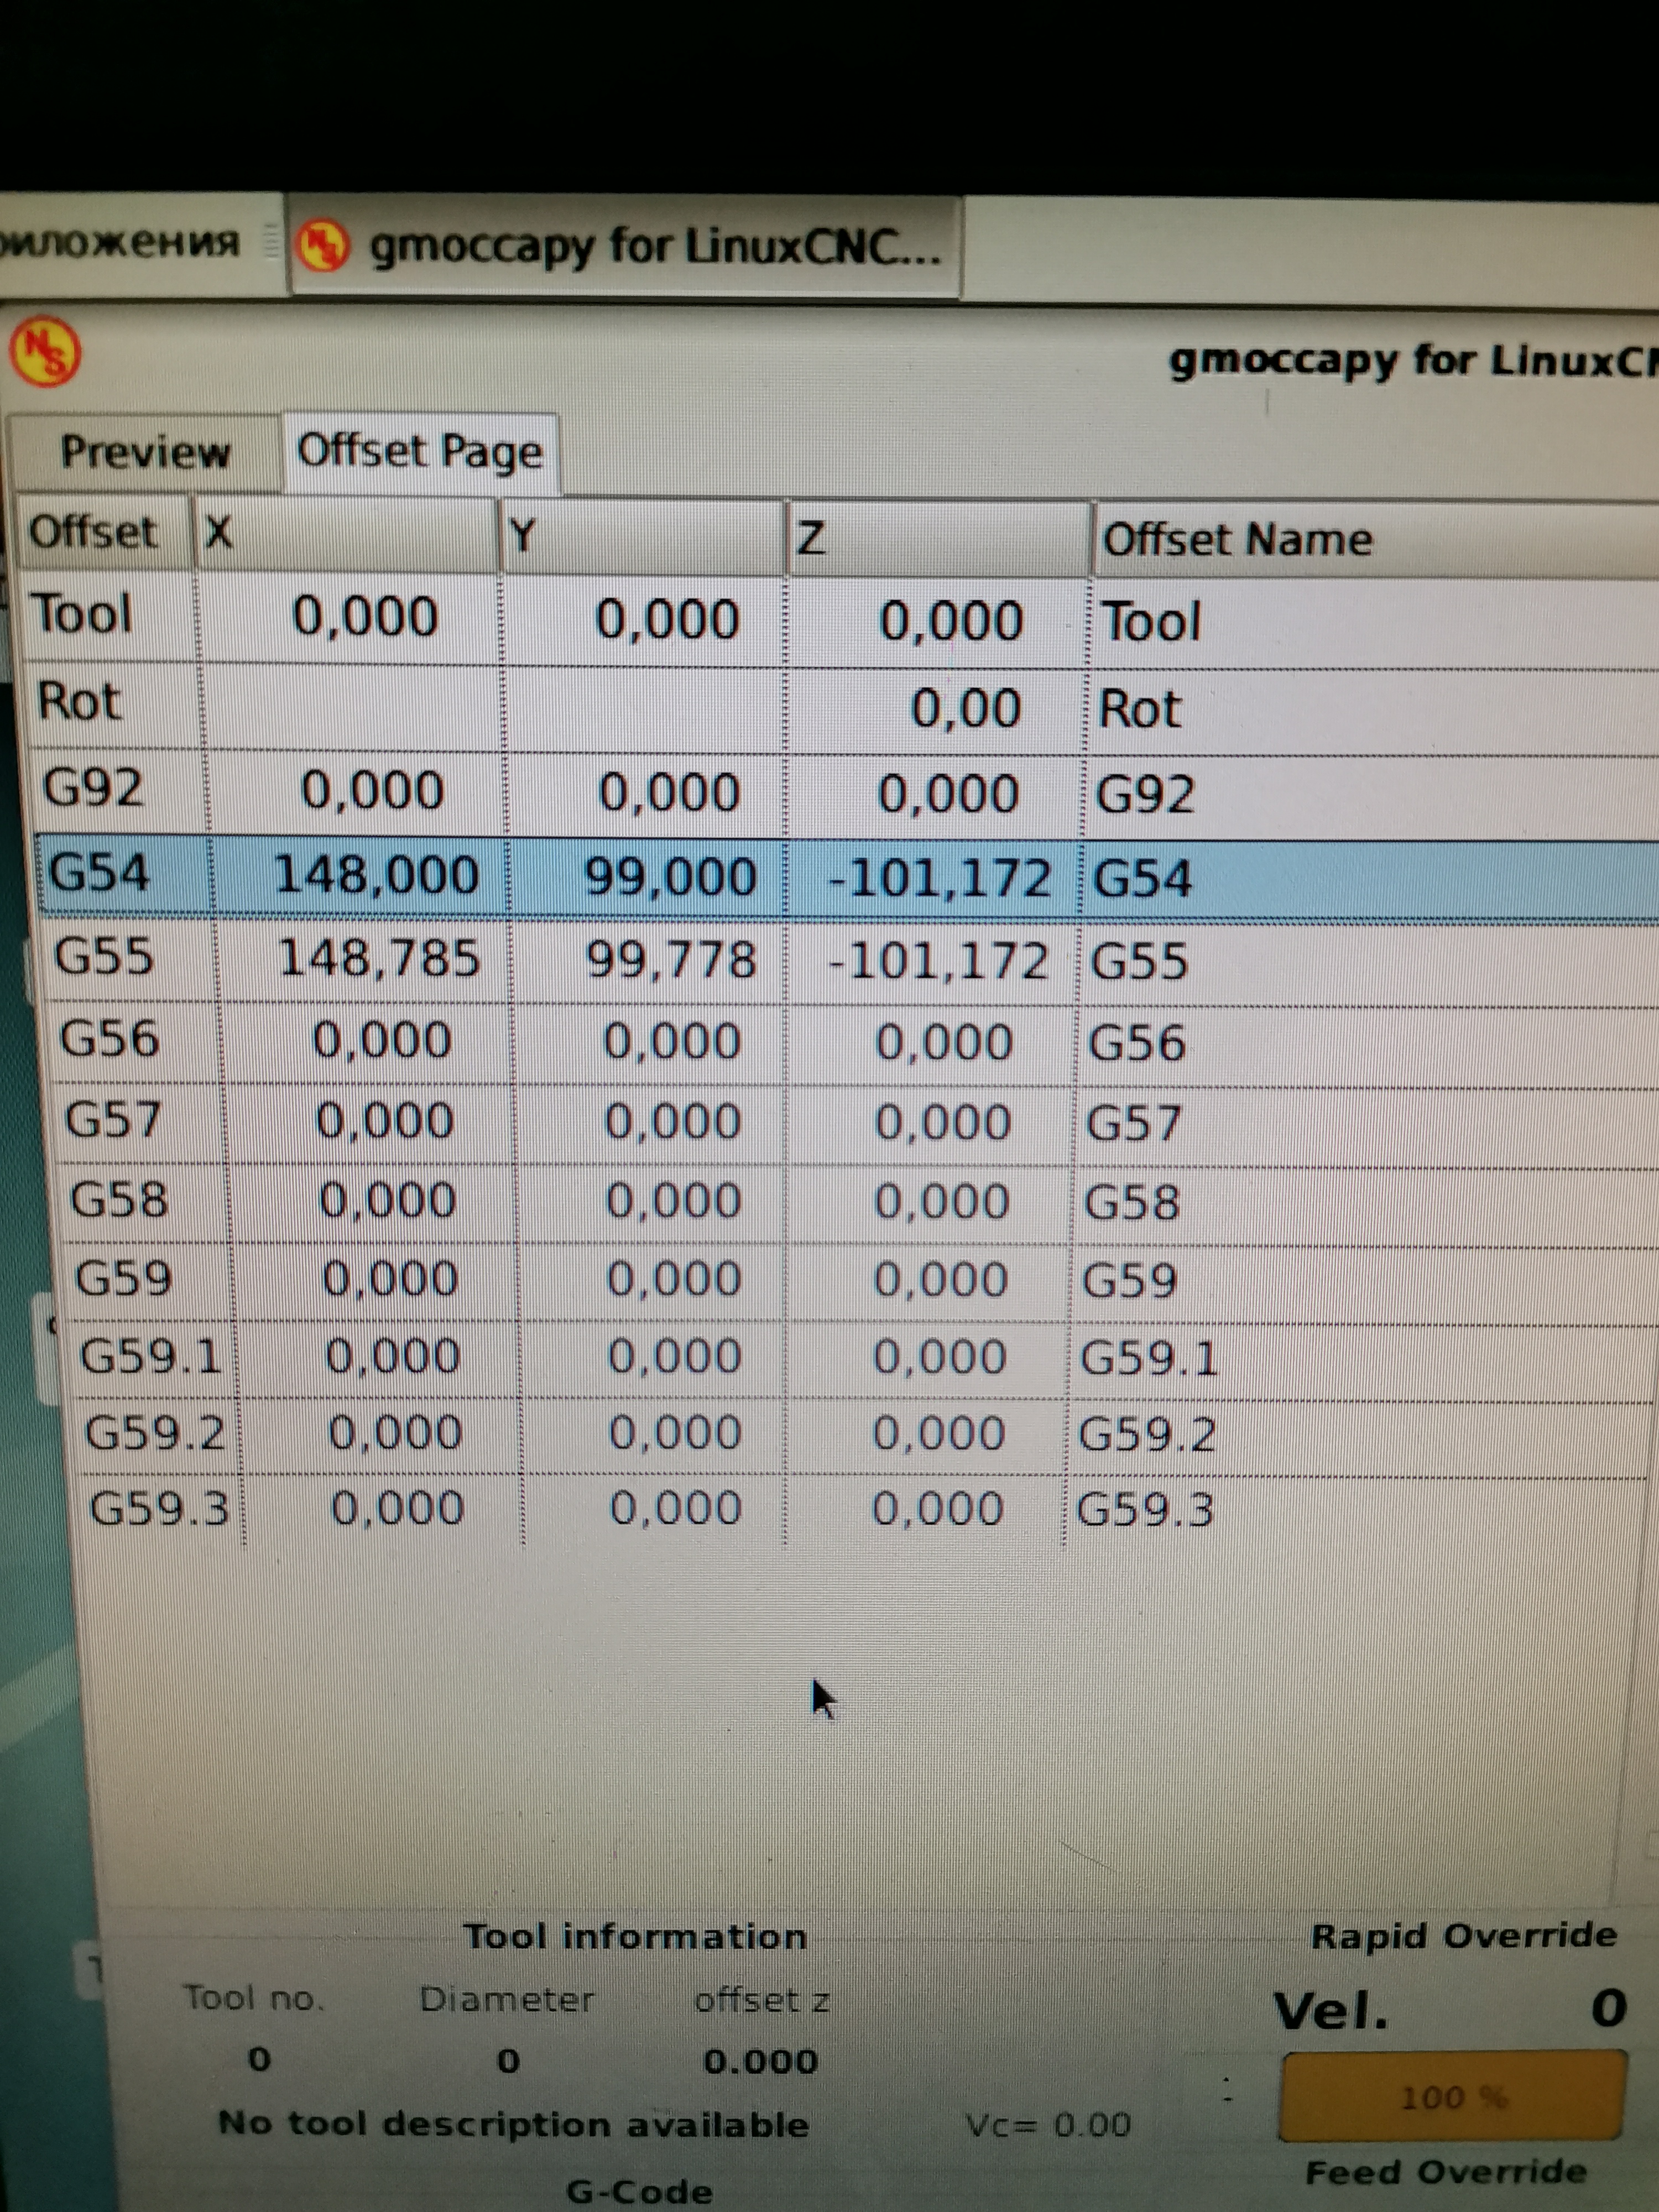The width and height of the screenshot is (1659, 2212).
Task: Click the G56 Y value cell
Action: 672,1041
